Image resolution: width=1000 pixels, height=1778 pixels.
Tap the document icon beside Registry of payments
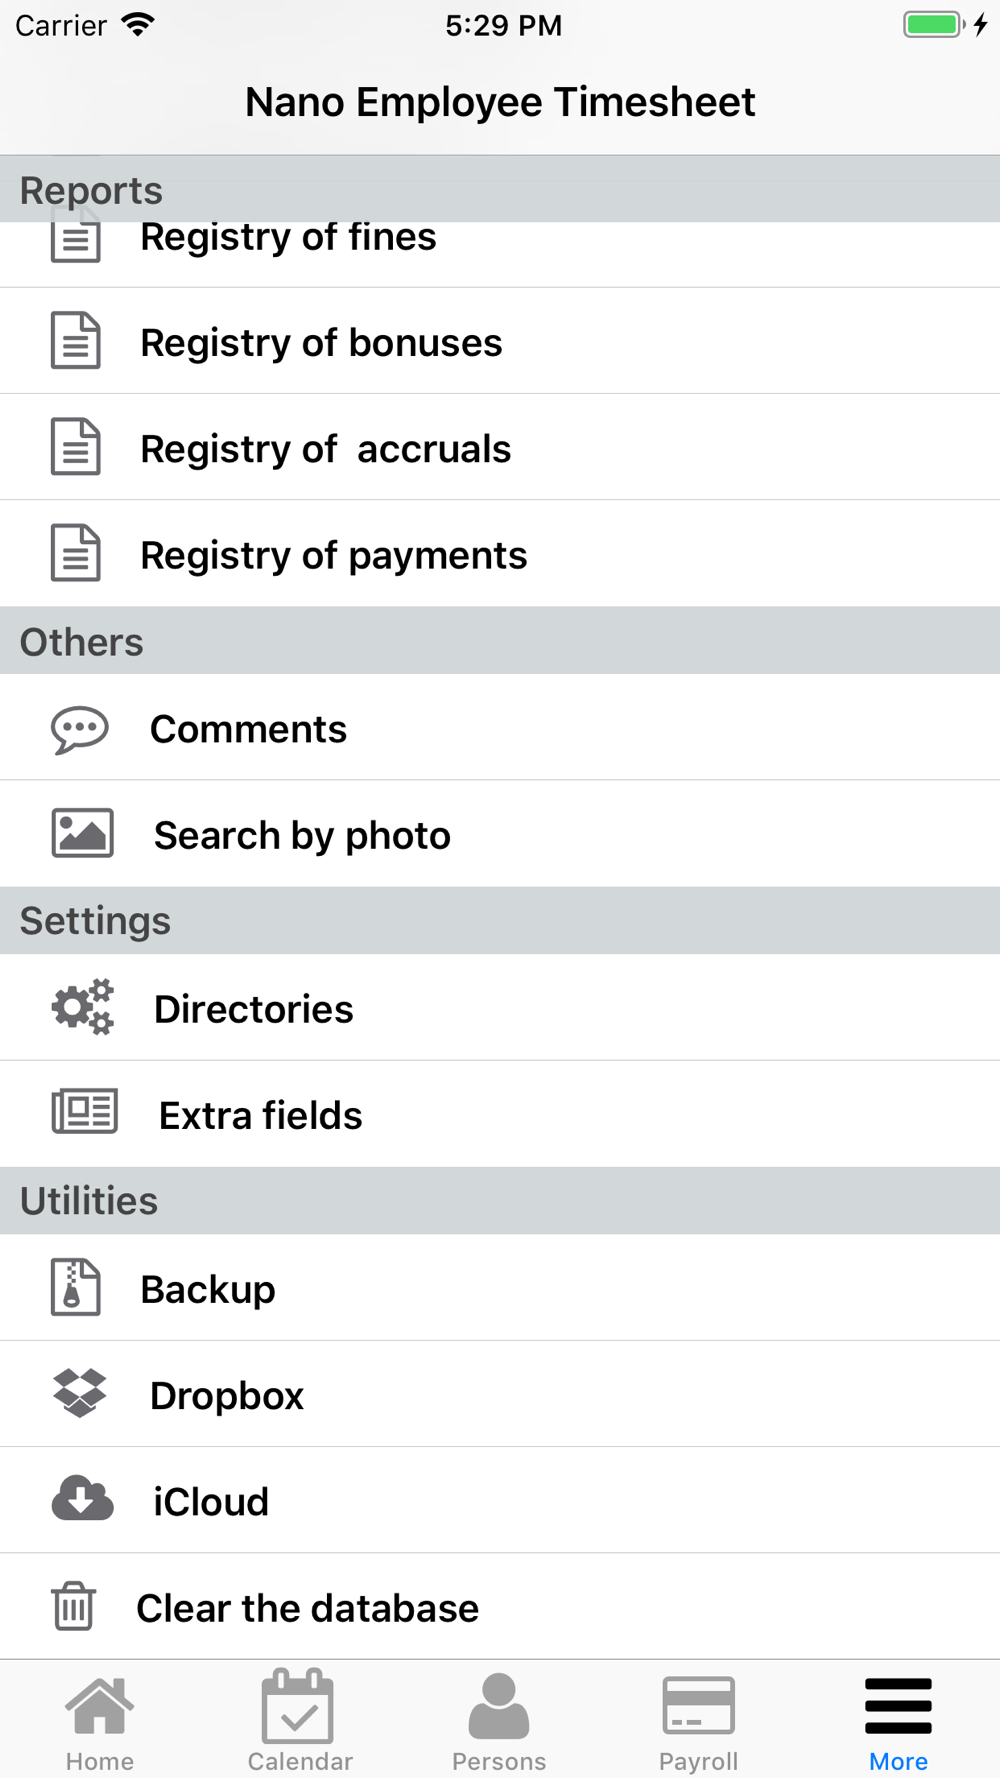click(76, 552)
